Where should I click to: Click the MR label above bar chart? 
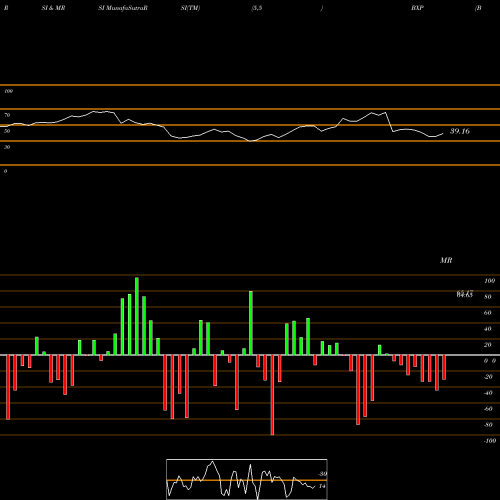tap(446, 260)
